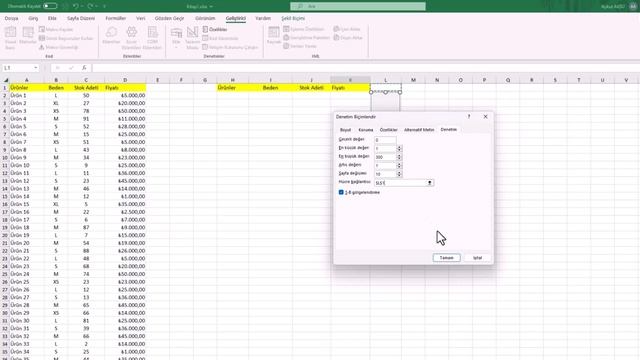This screenshot has width=640, height=360.
Task: Open Makro Güvenliği settings
Action: pyautogui.click(x=58, y=47)
